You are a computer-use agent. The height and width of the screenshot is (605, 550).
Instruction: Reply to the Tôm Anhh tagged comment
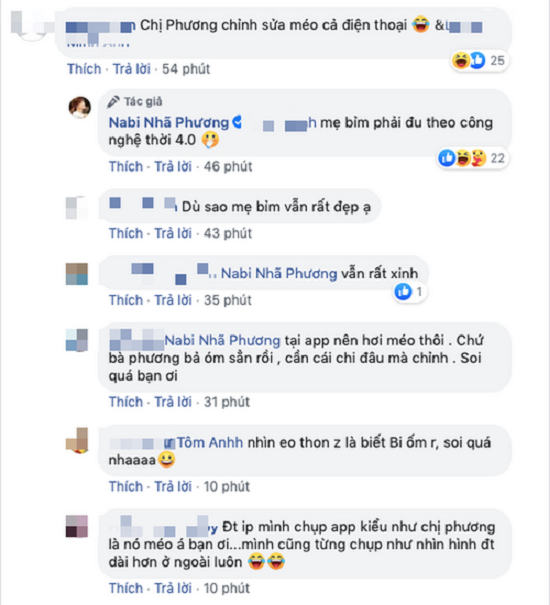pos(173,487)
